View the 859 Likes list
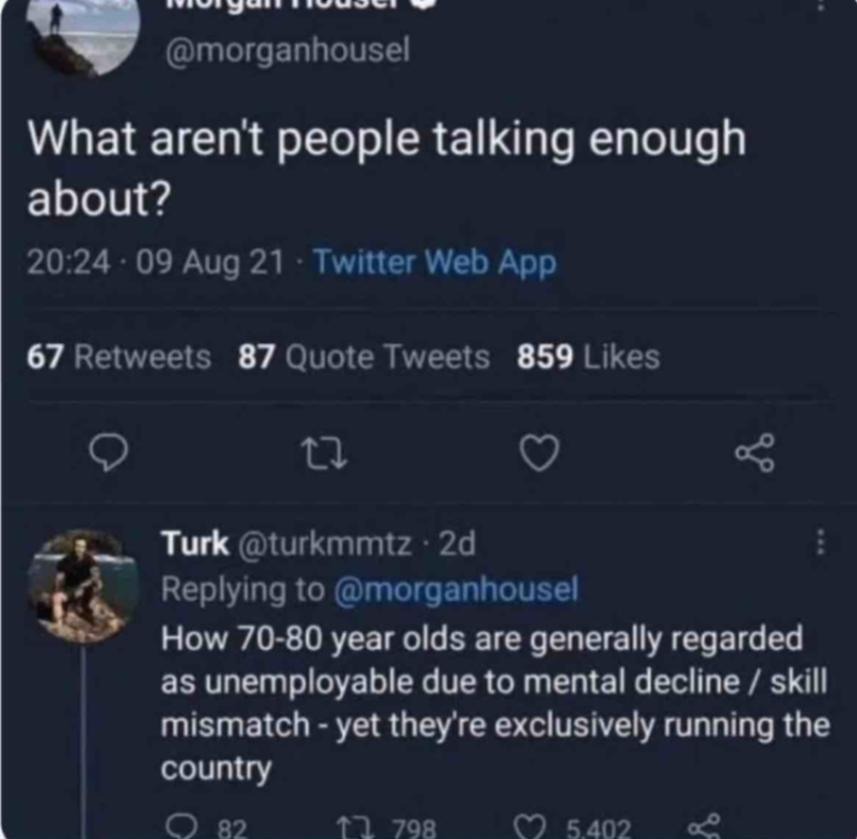Screen dimensions: 857x839 coord(588,357)
